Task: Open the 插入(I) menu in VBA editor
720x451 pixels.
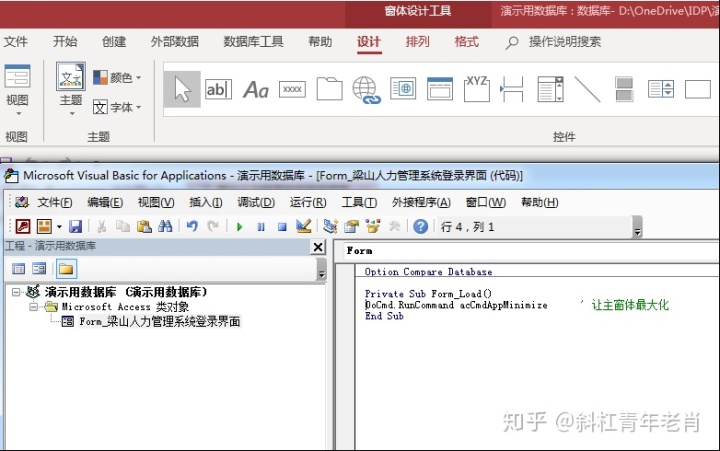Action: [x=206, y=202]
